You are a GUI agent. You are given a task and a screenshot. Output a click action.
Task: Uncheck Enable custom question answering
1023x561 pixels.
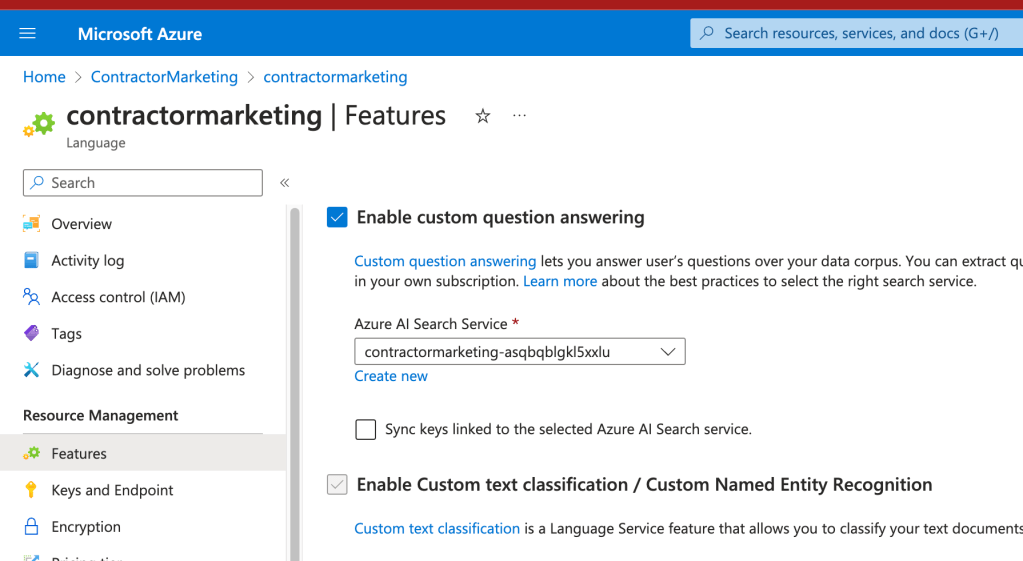(x=337, y=217)
